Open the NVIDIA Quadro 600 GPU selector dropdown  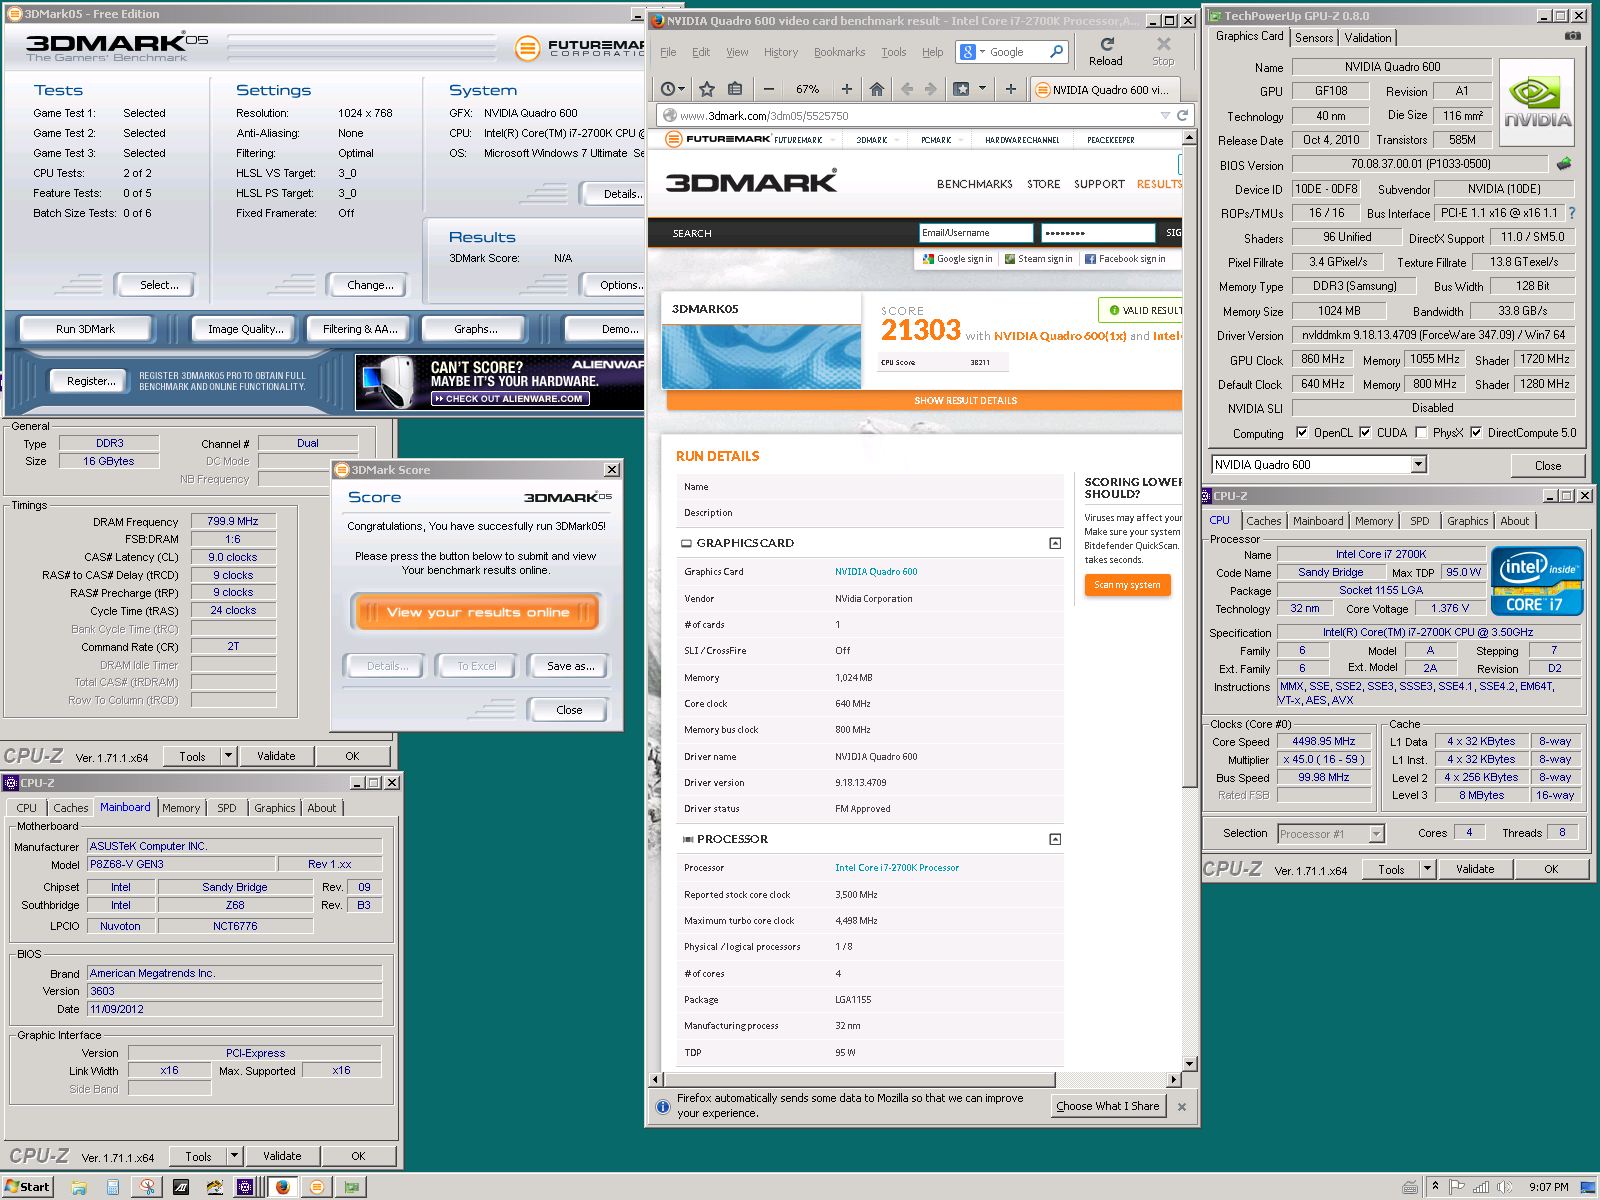[x=1418, y=464]
